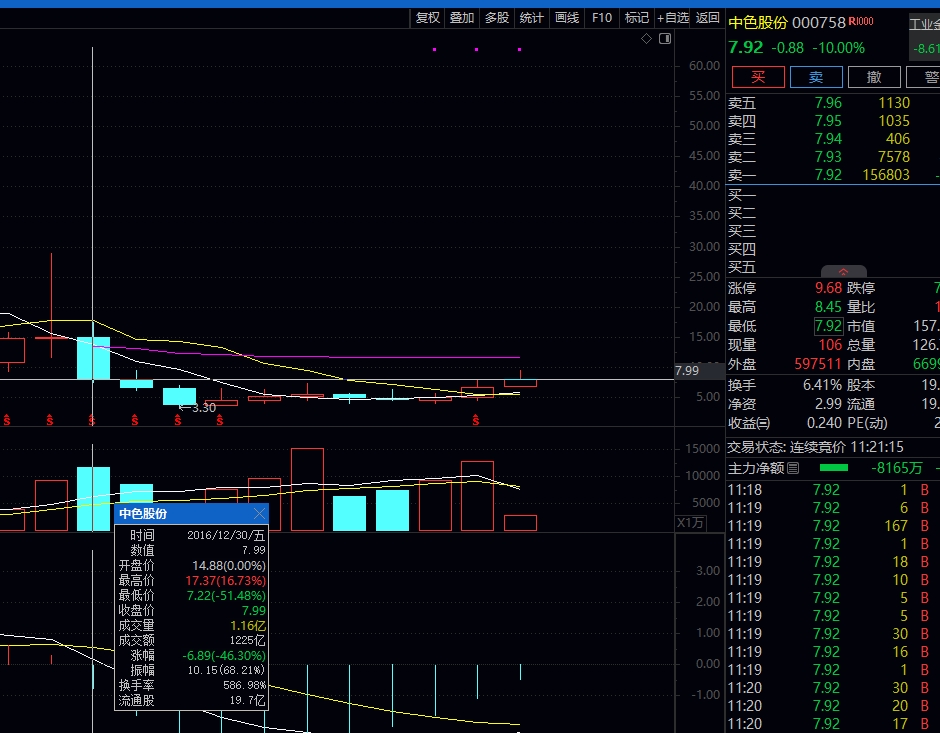Click the 最低价 7.22 row in popup
This screenshot has height=733, width=940.
(x=192, y=595)
